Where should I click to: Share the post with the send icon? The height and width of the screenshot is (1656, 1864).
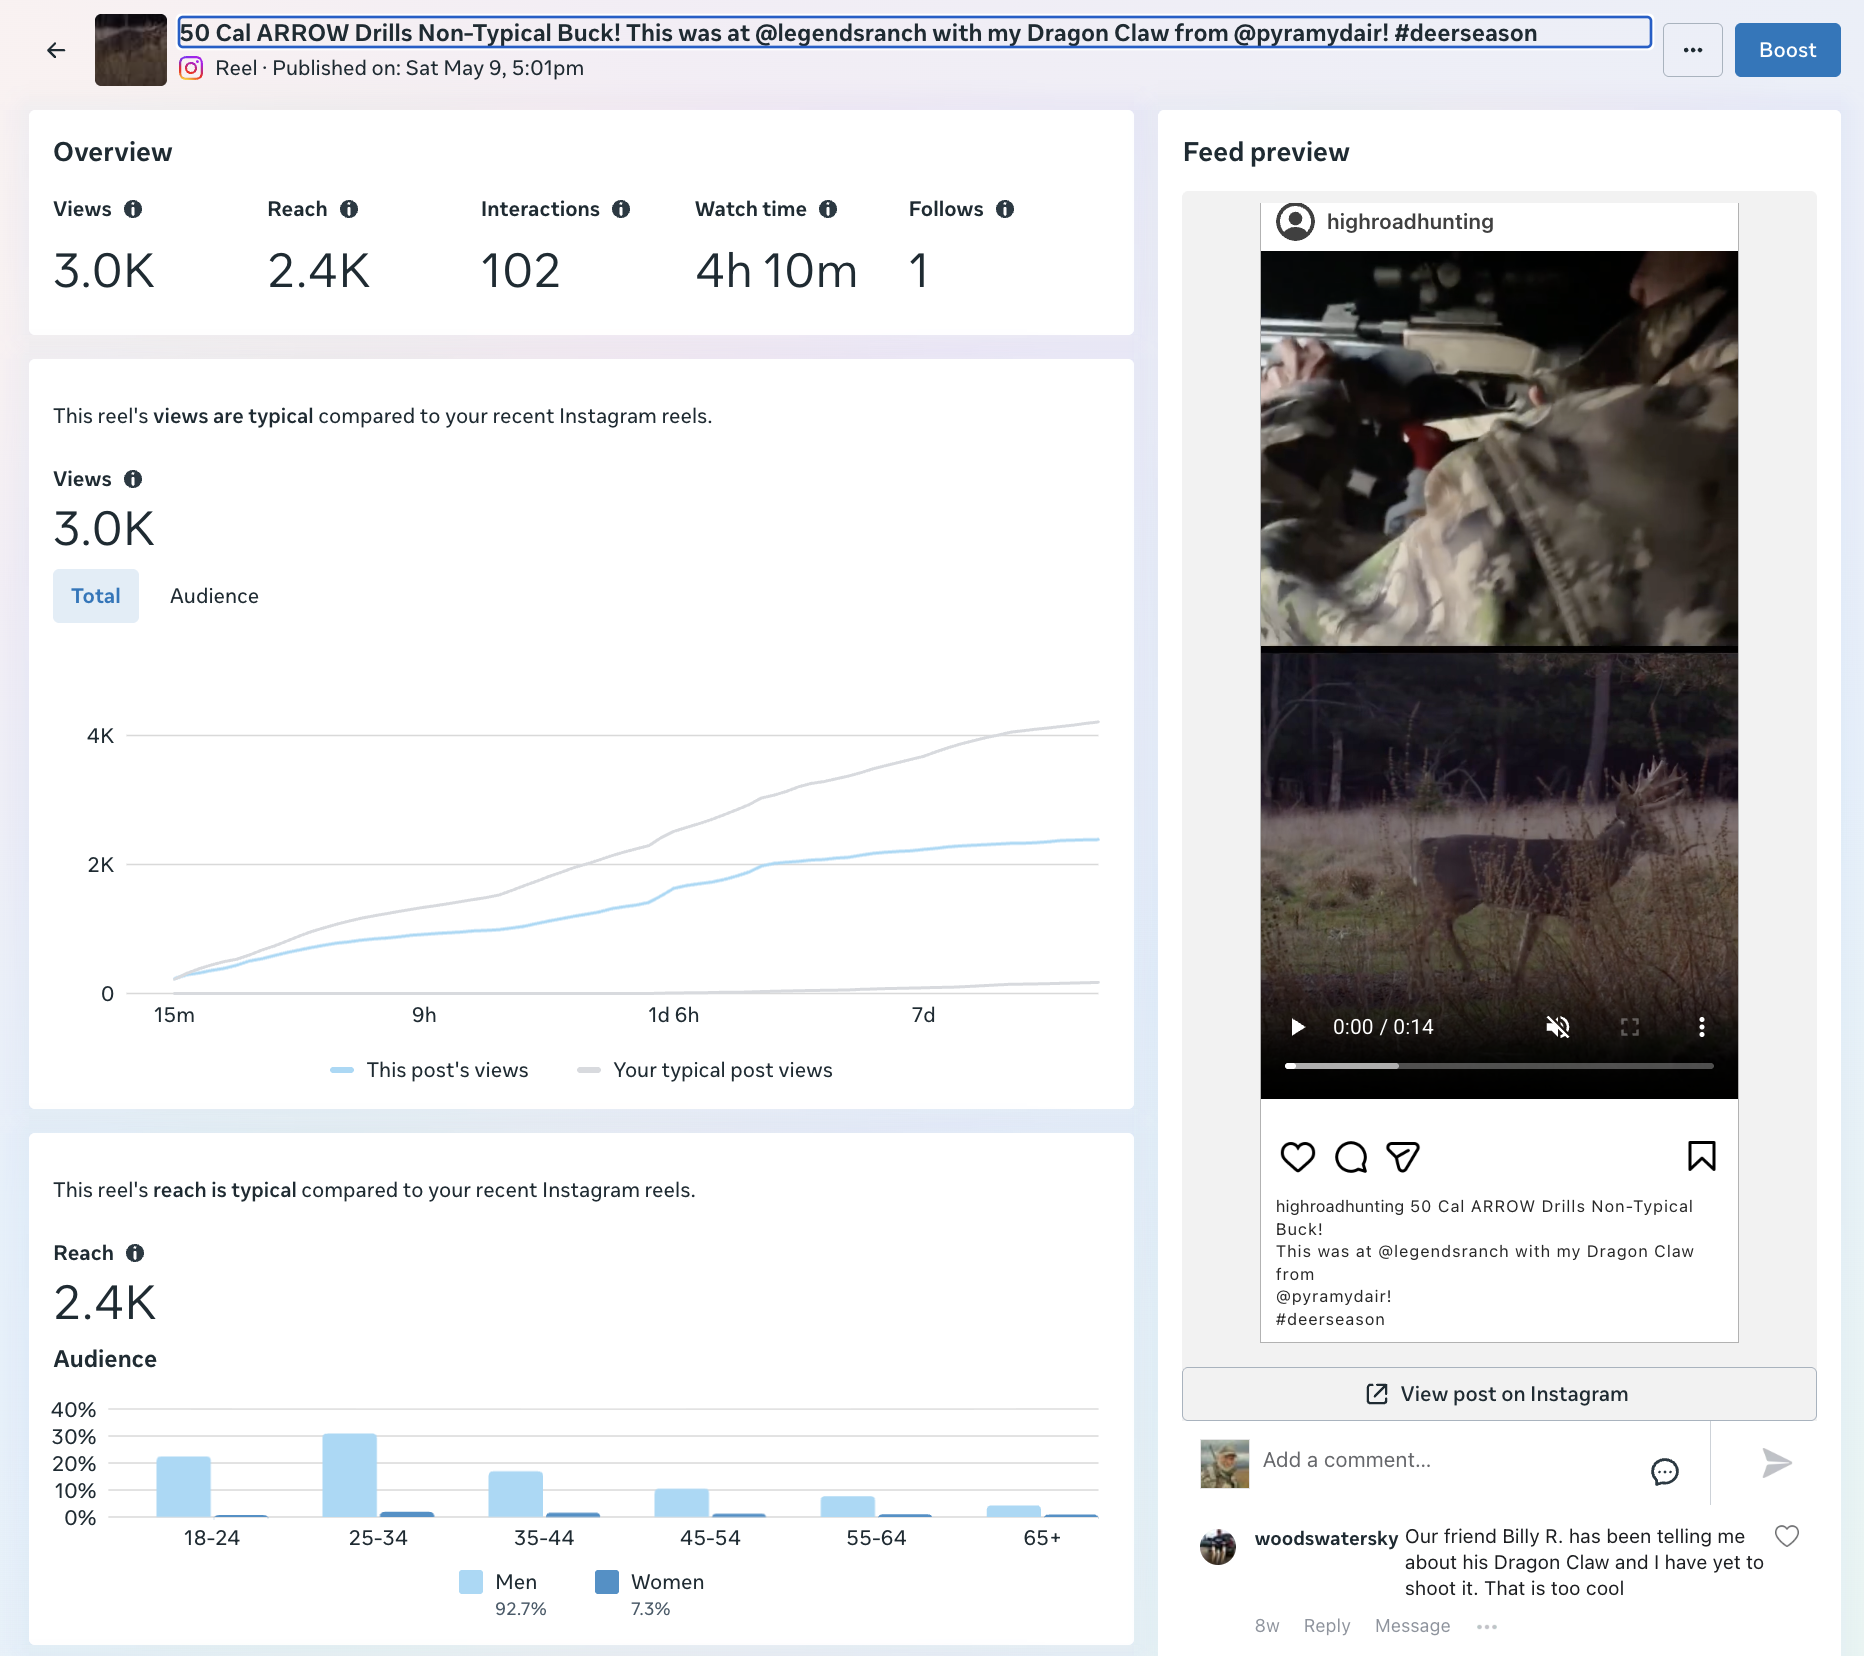[x=1403, y=1157]
